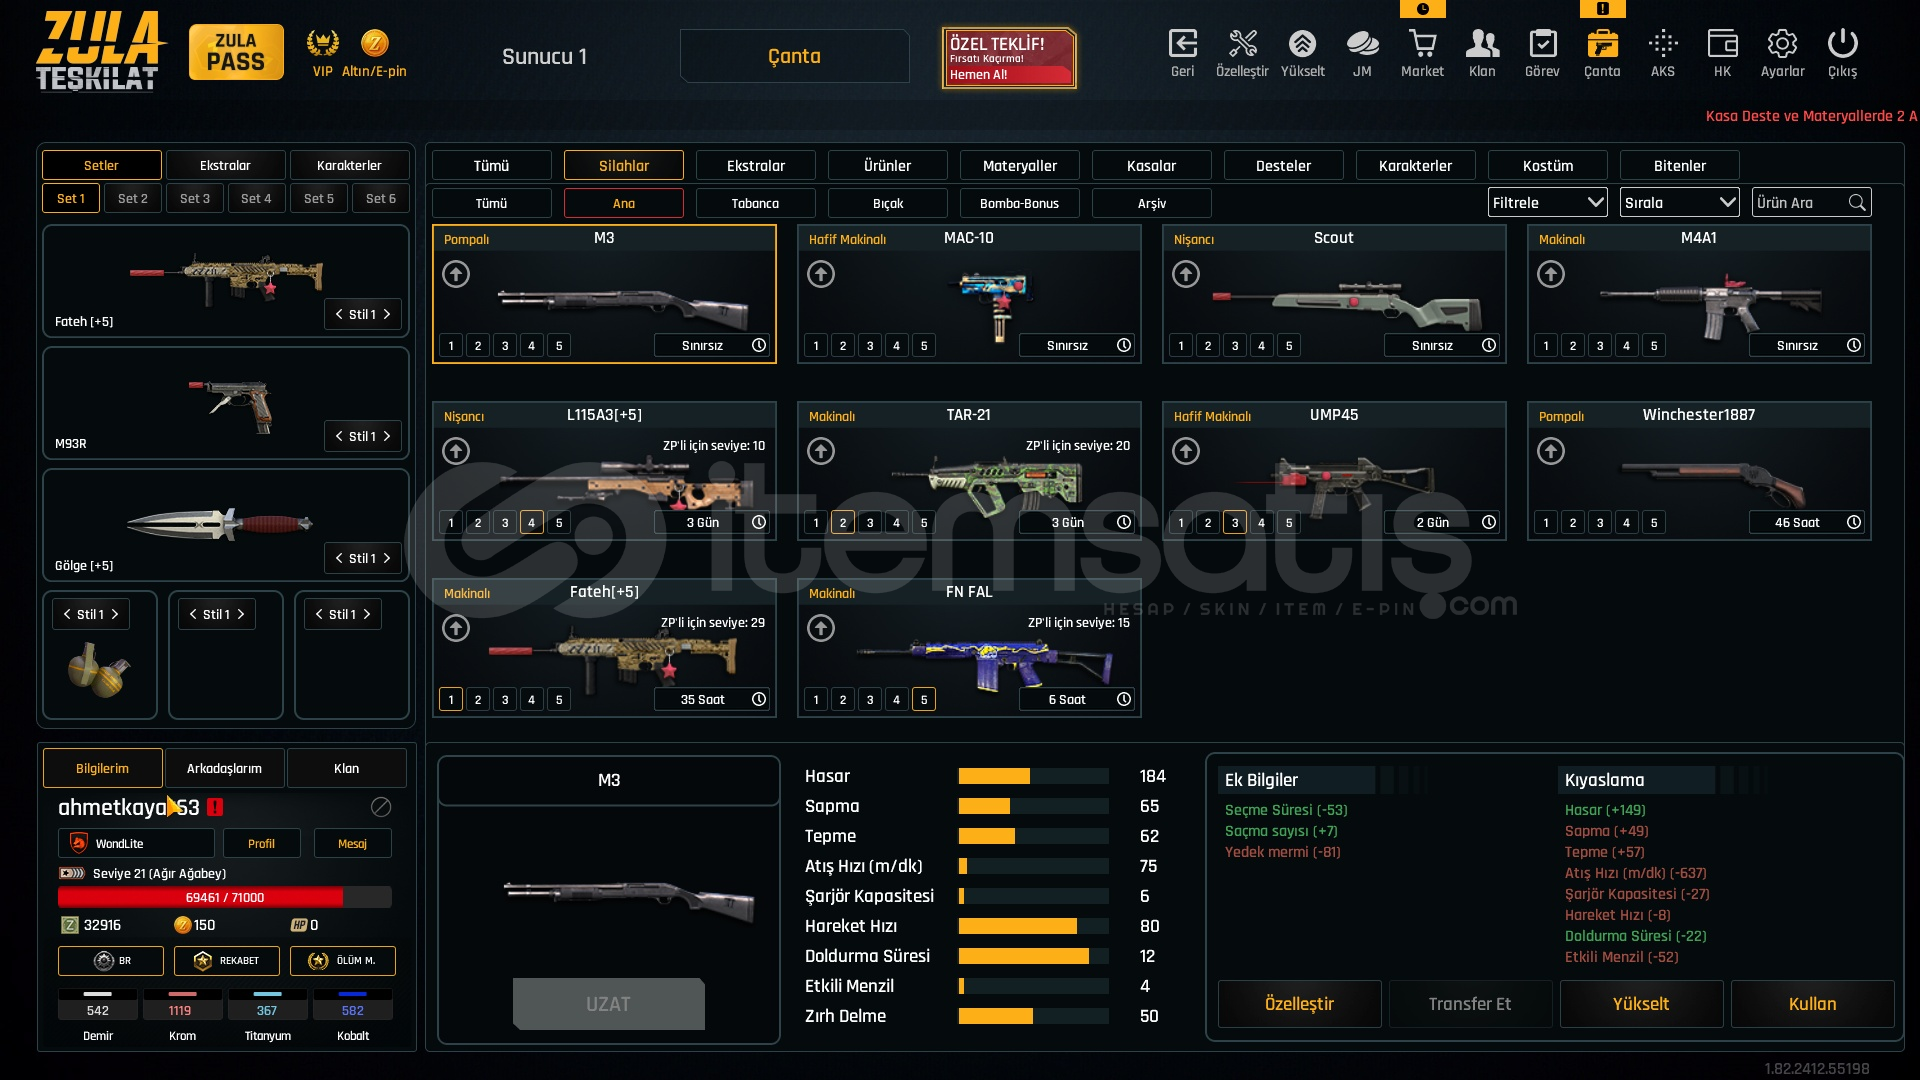This screenshot has height=1080, width=1920.
Task: Select the Tabanca subcategory tab
Action: coord(755,204)
